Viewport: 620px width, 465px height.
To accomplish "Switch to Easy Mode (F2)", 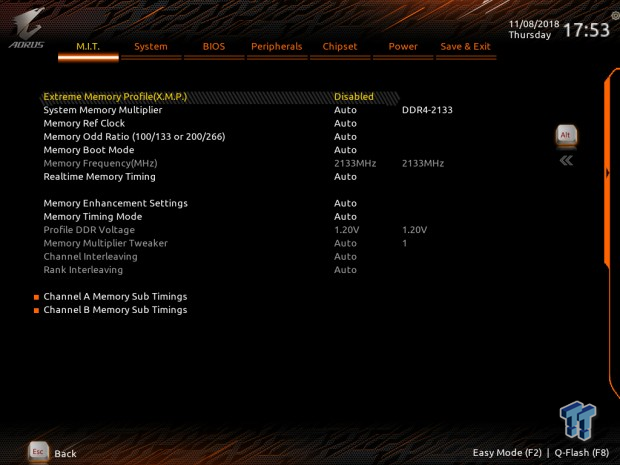I will click(507, 453).
